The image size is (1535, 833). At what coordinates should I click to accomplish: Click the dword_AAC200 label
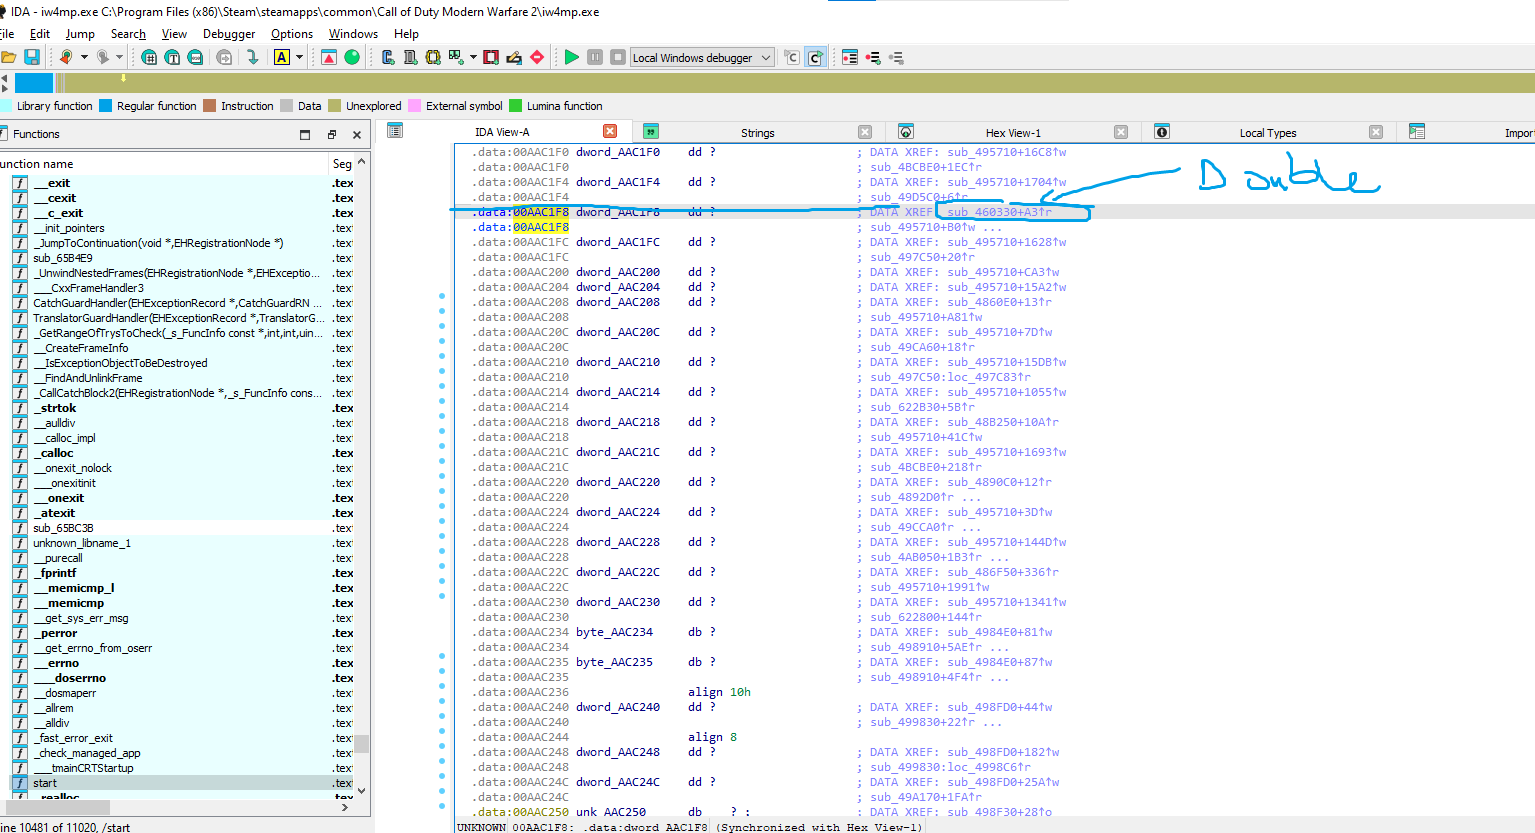point(617,272)
